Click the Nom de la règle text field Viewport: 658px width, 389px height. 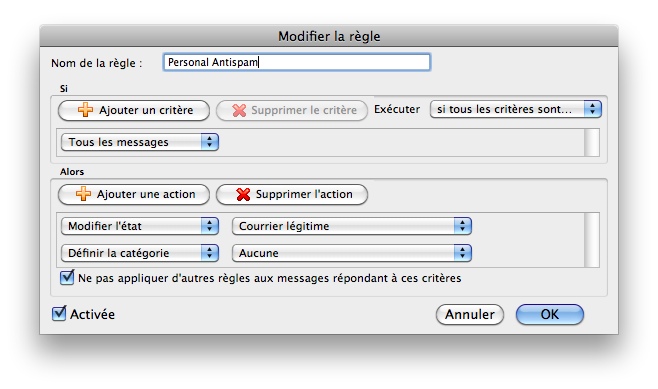[297, 62]
